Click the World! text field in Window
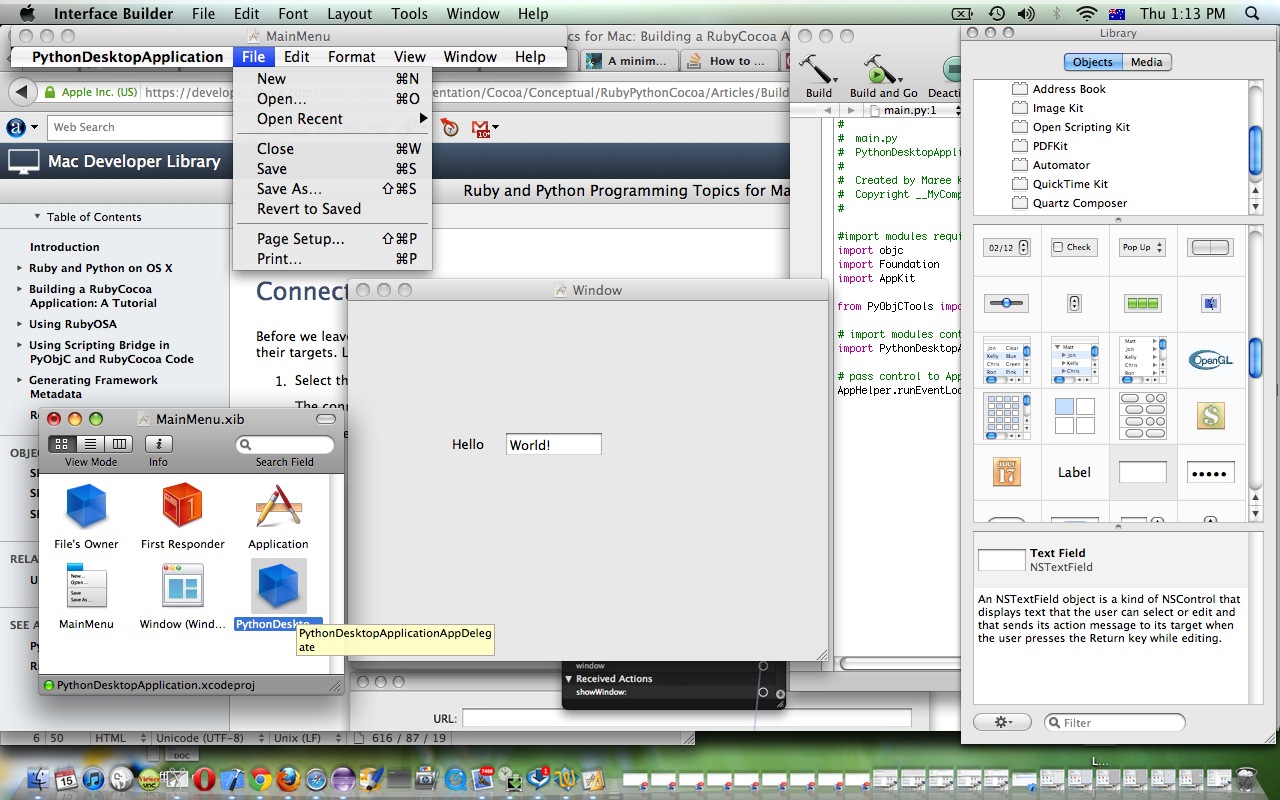Screen dimensions: 1280x800 coord(553,445)
